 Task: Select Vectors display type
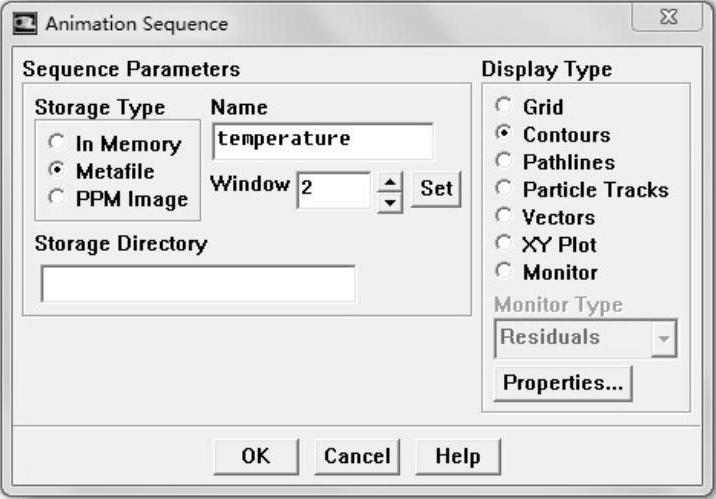[505, 217]
